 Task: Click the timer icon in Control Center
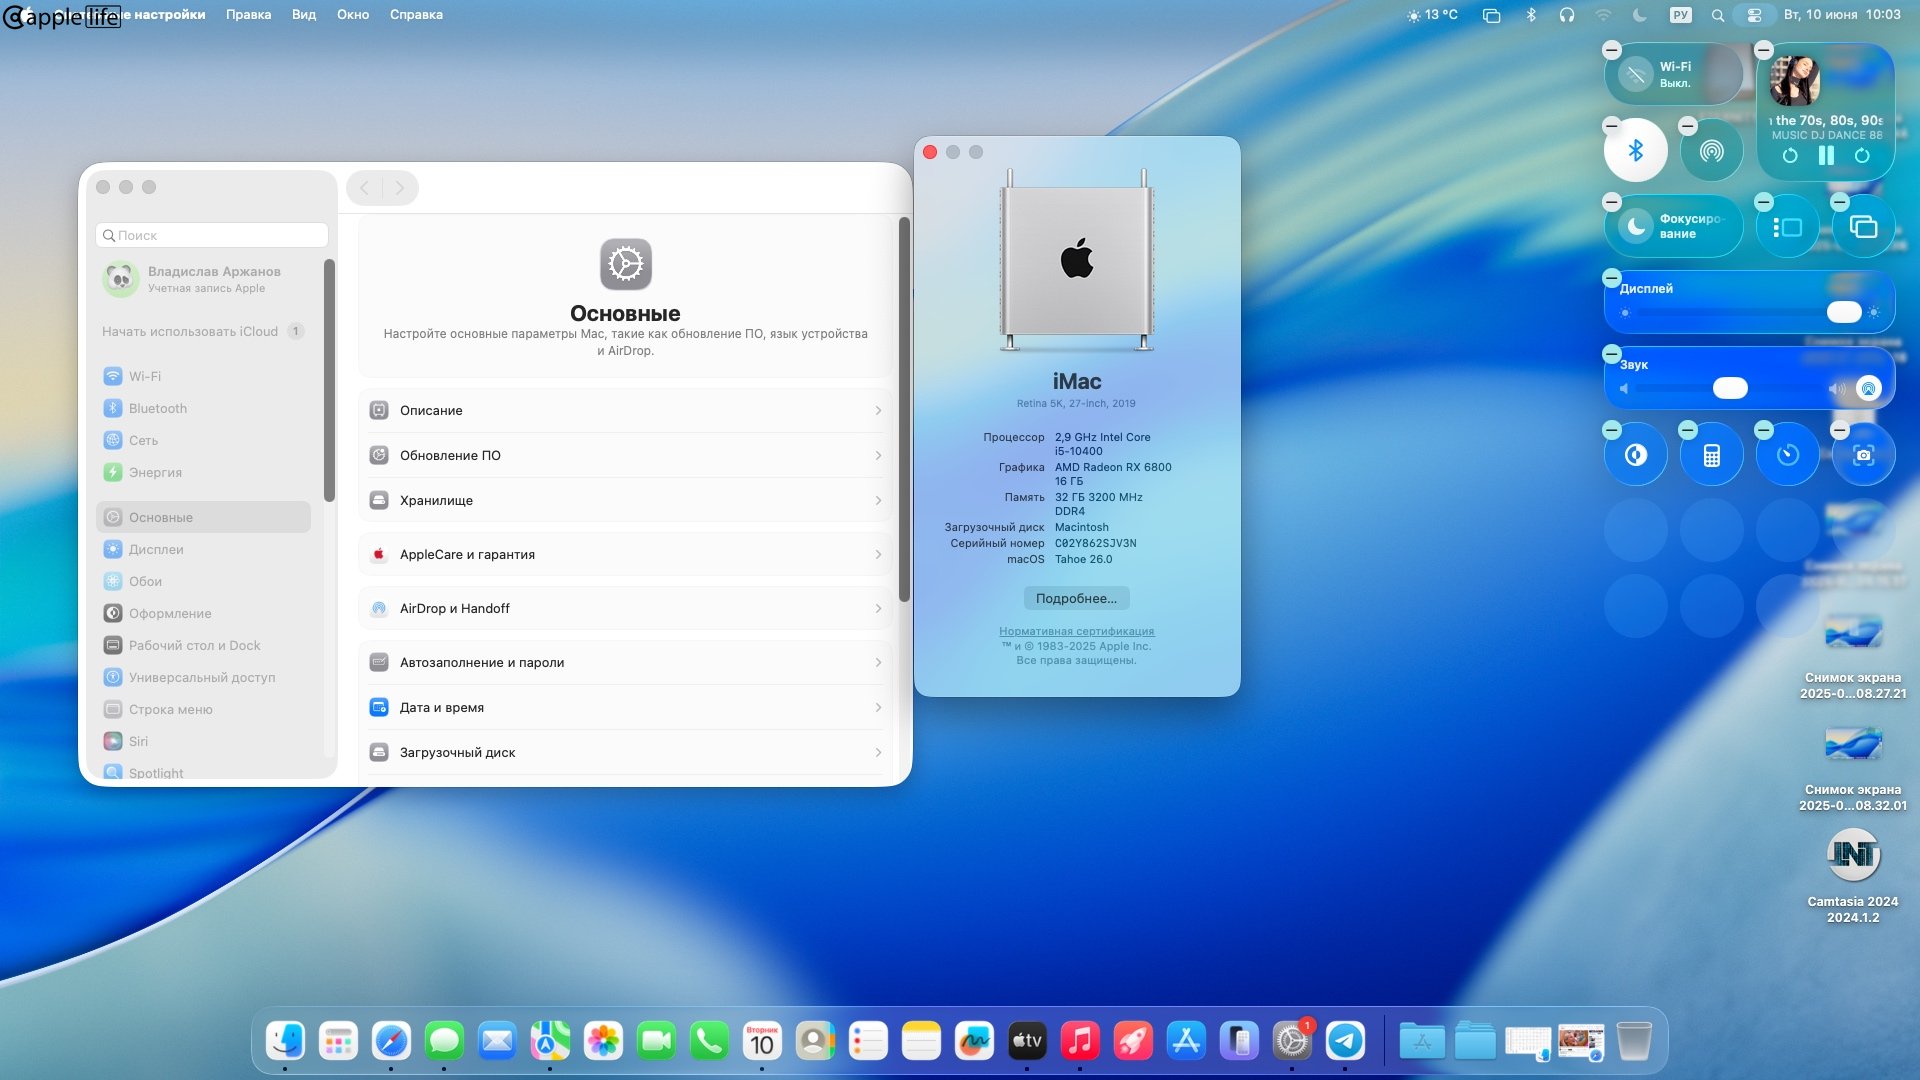(x=1787, y=455)
